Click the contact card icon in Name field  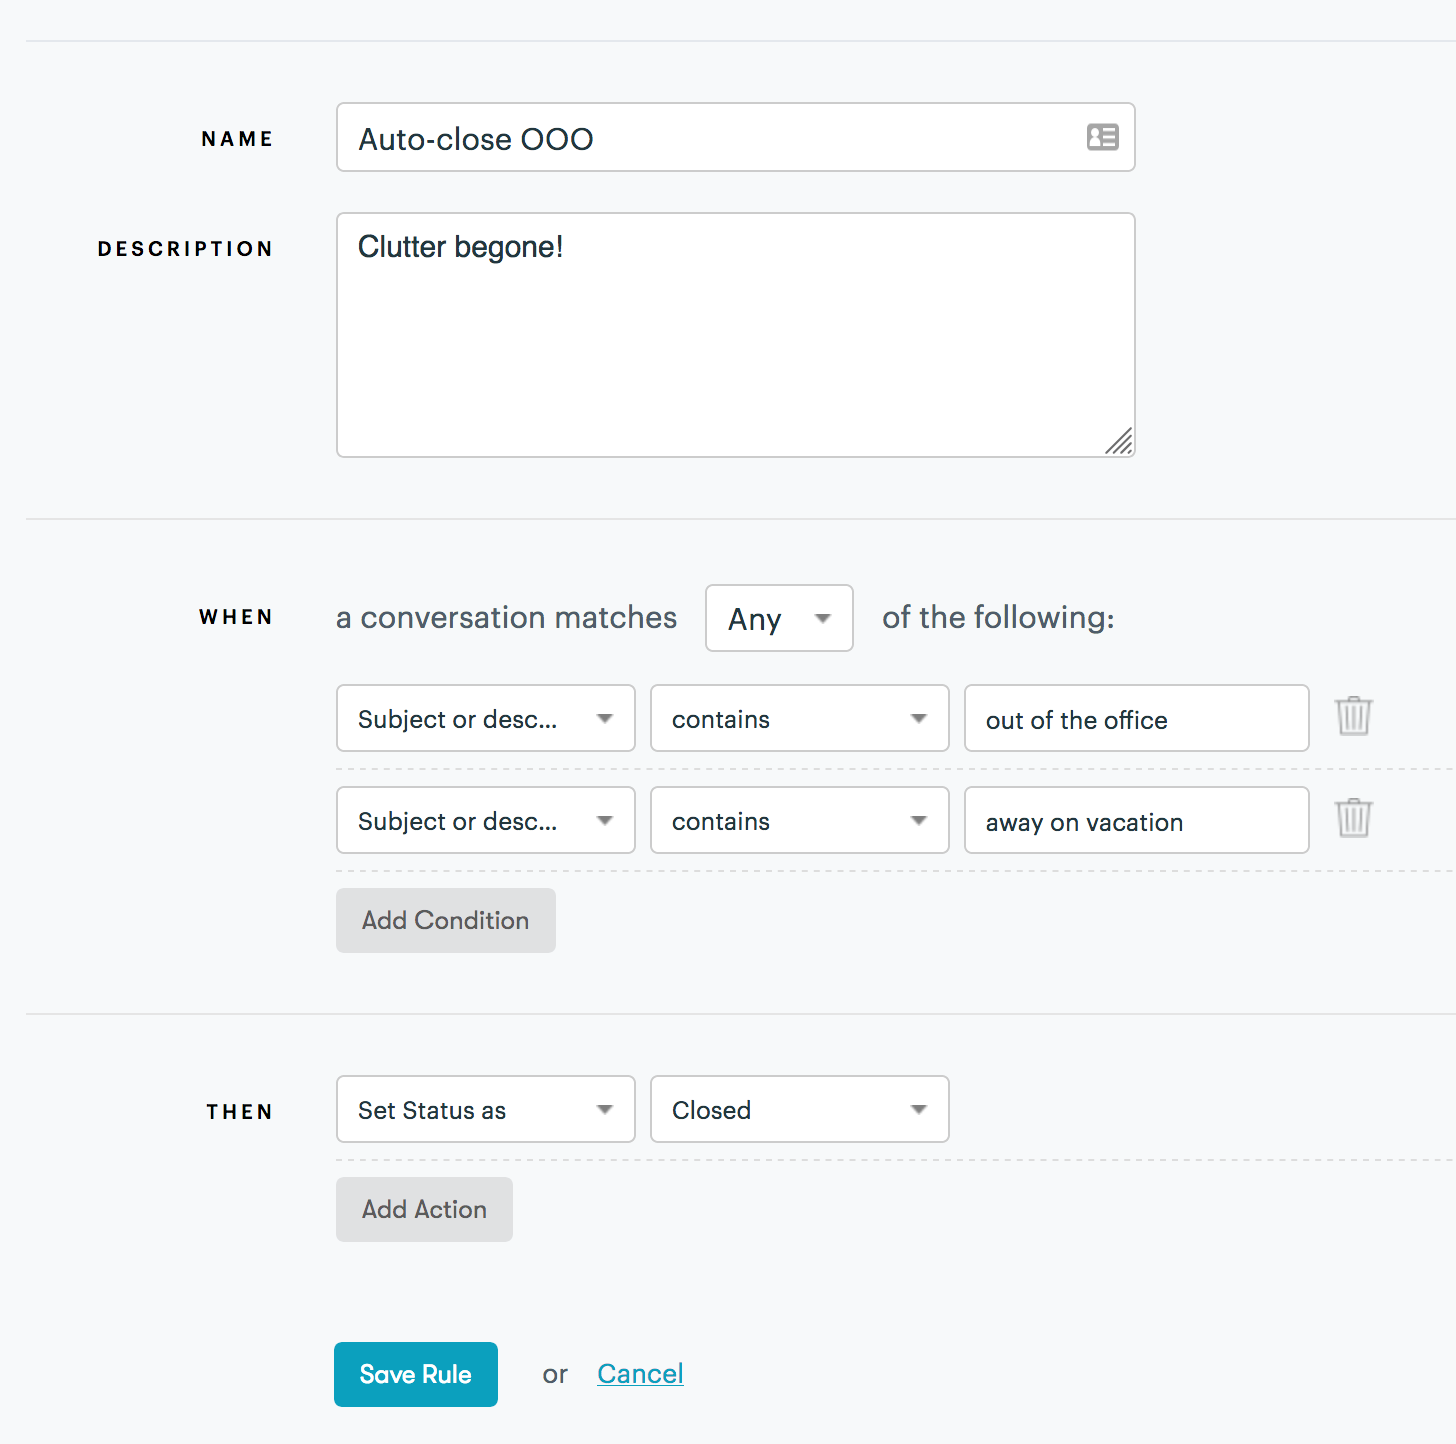click(1102, 137)
